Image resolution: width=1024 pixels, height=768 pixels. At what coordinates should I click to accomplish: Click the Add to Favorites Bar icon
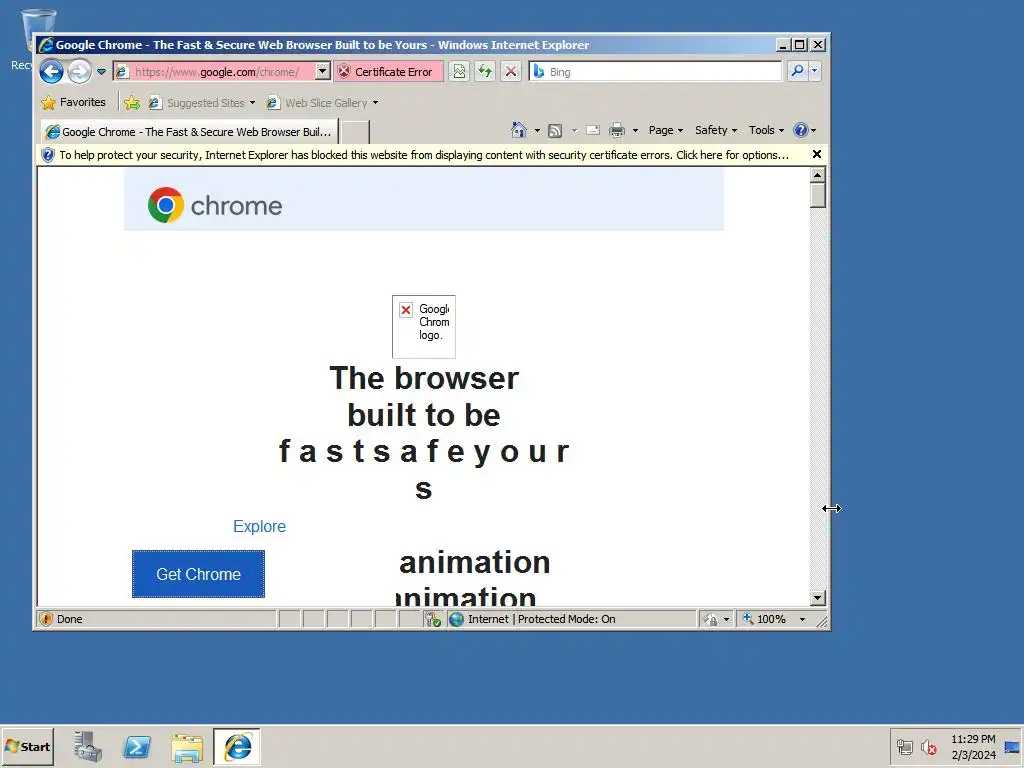point(132,103)
